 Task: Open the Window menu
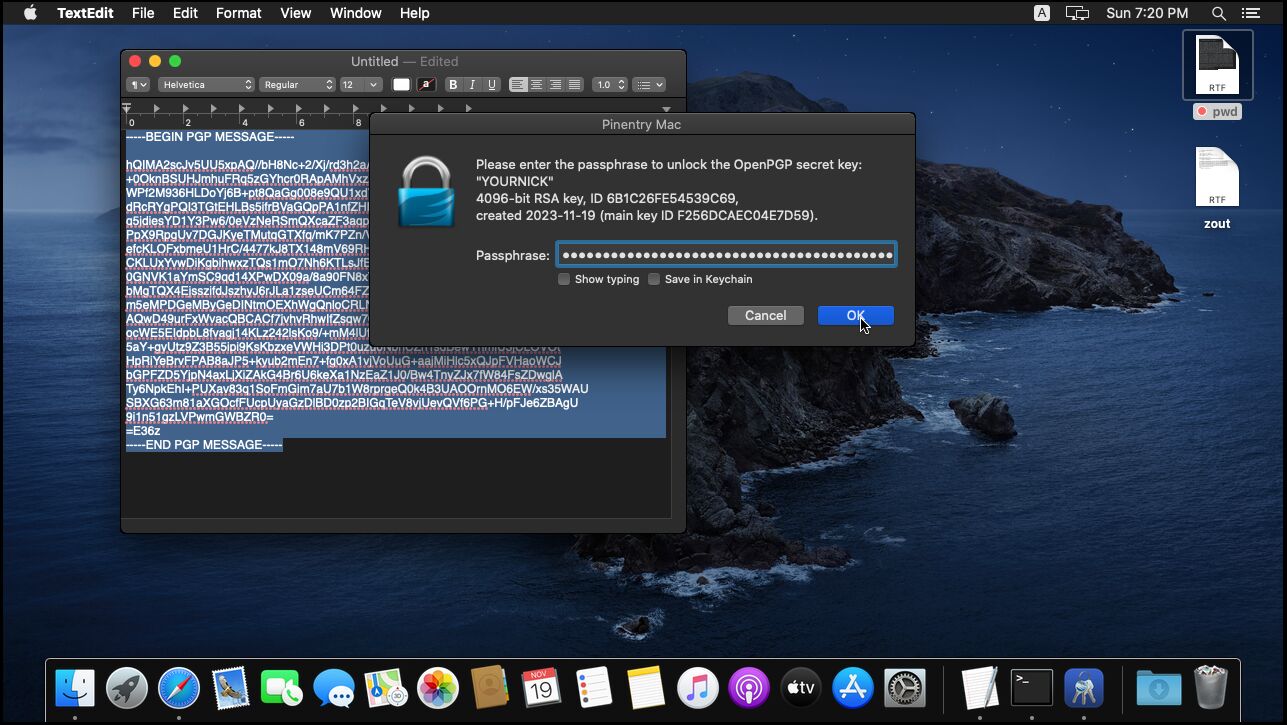click(355, 13)
